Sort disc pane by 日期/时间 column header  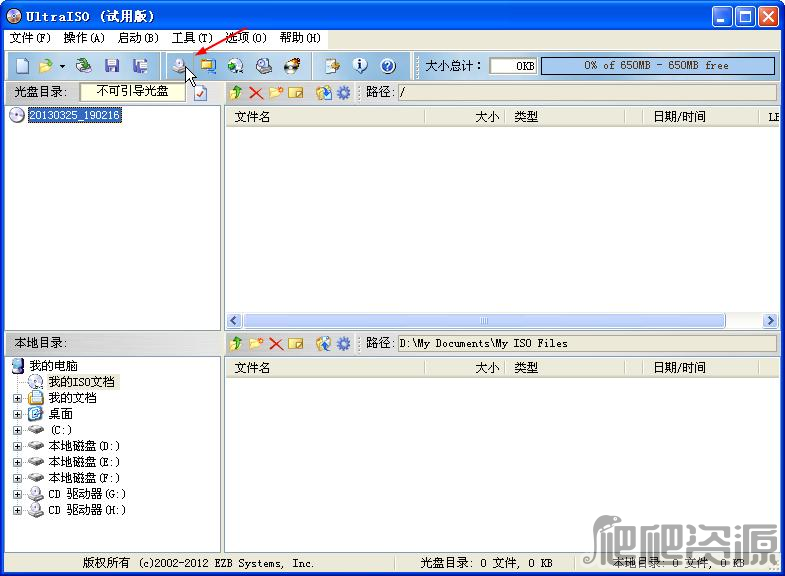point(701,117)
